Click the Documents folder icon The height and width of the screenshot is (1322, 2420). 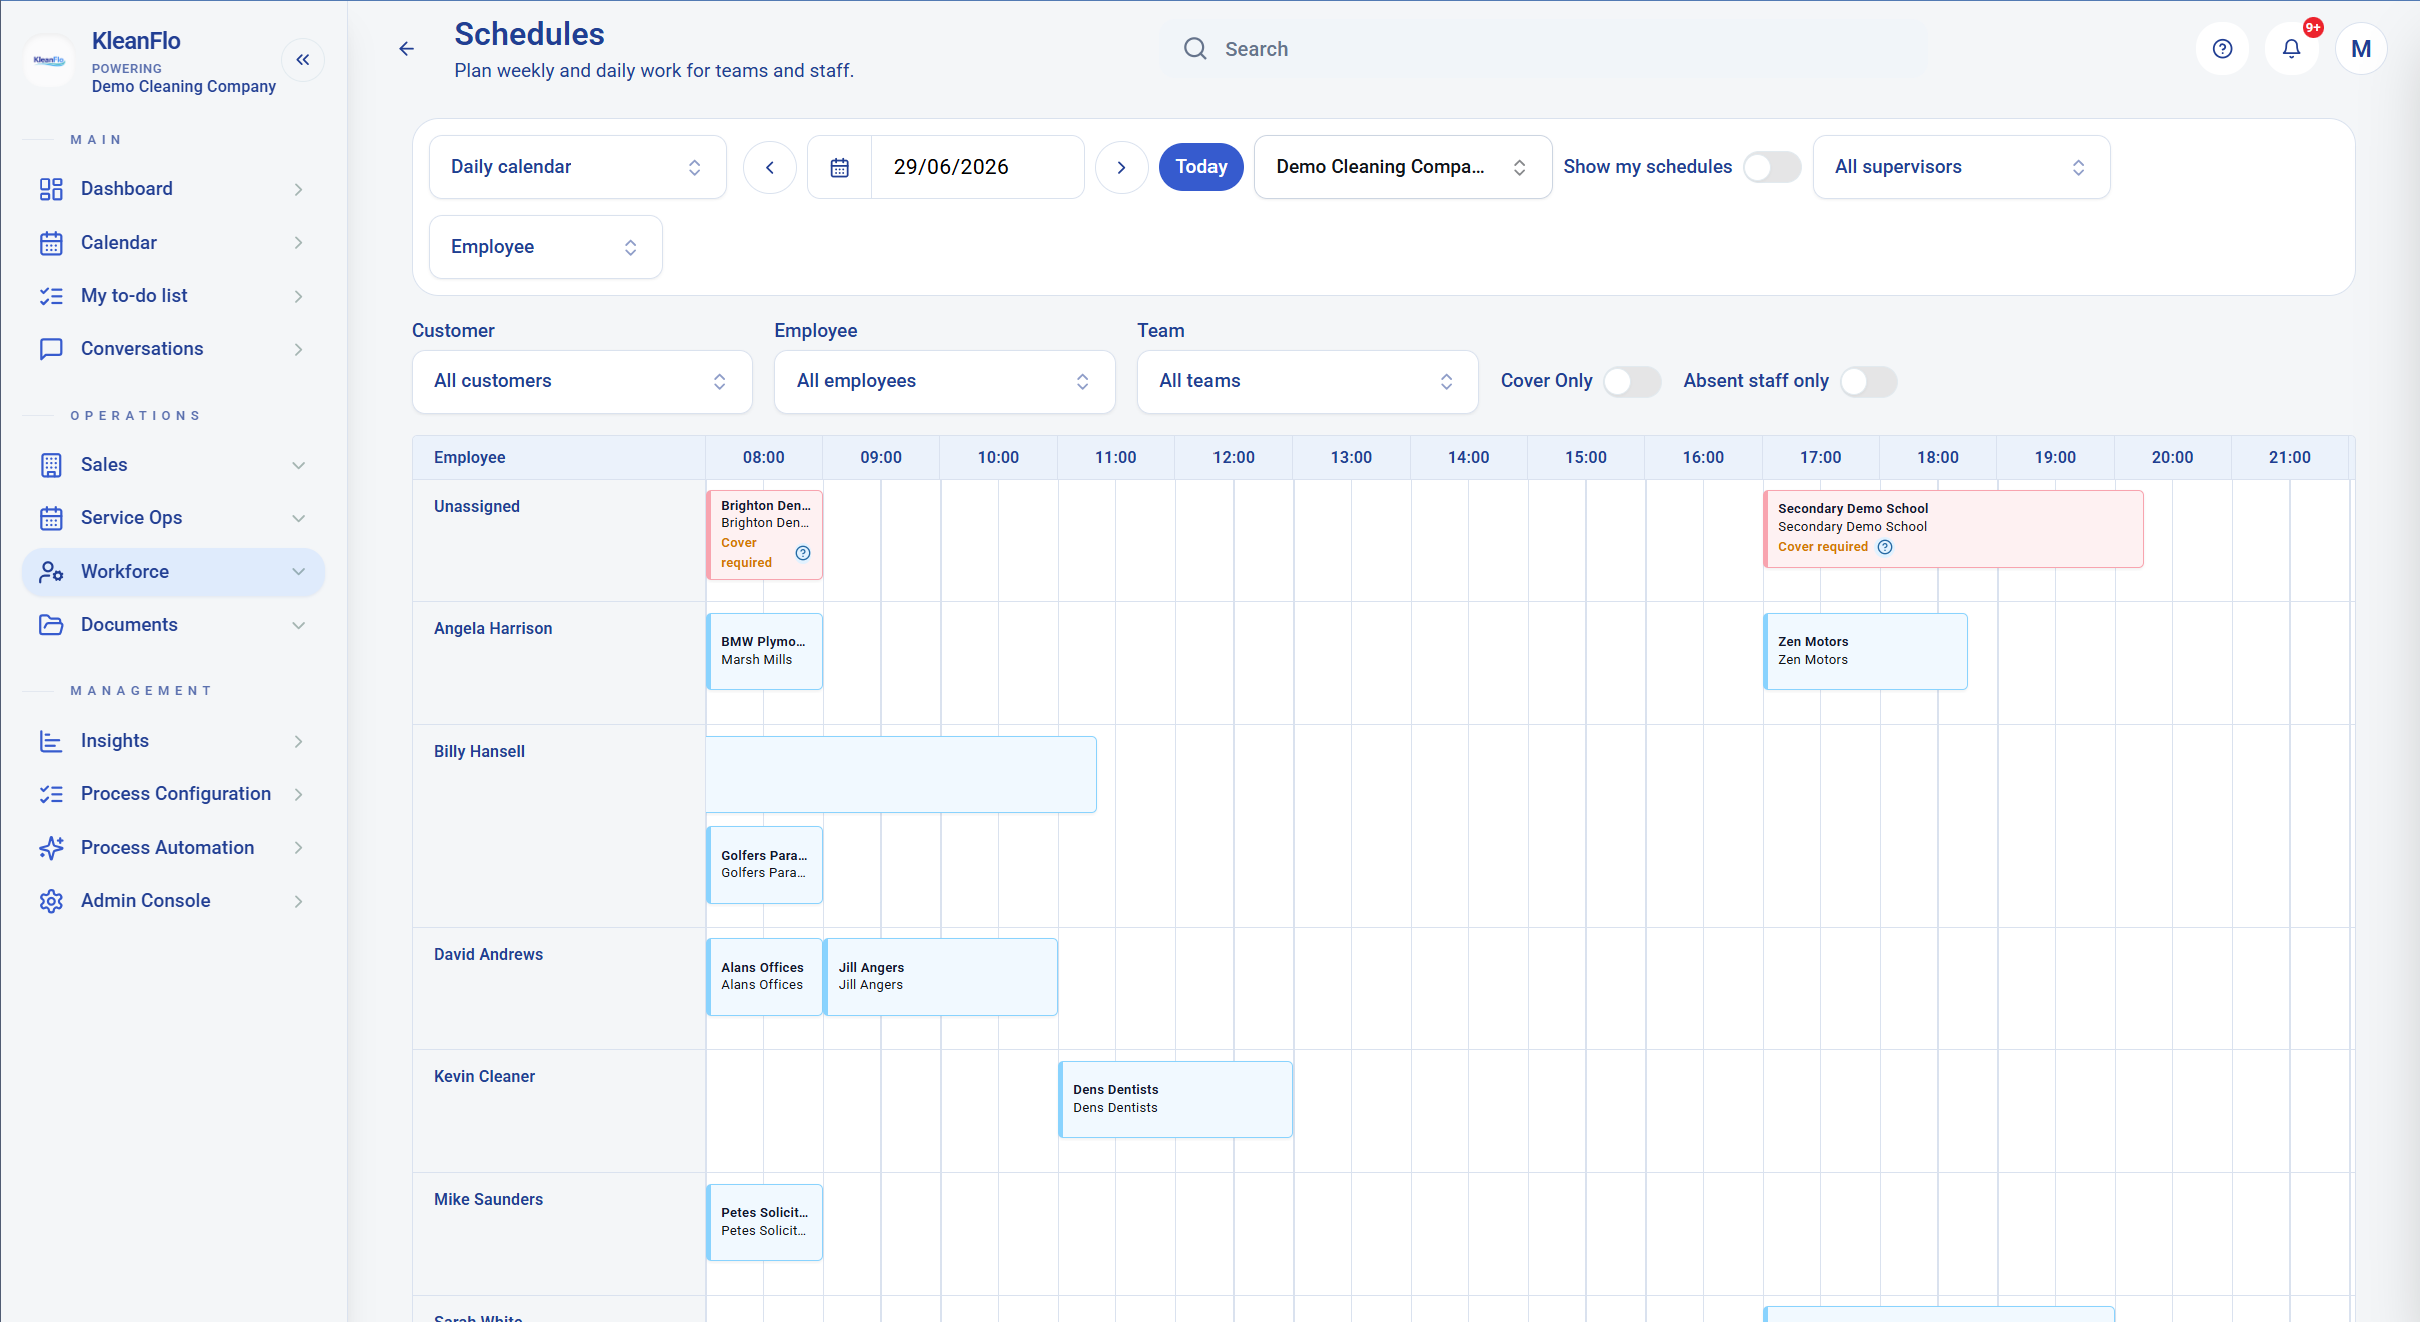[51, 625]
